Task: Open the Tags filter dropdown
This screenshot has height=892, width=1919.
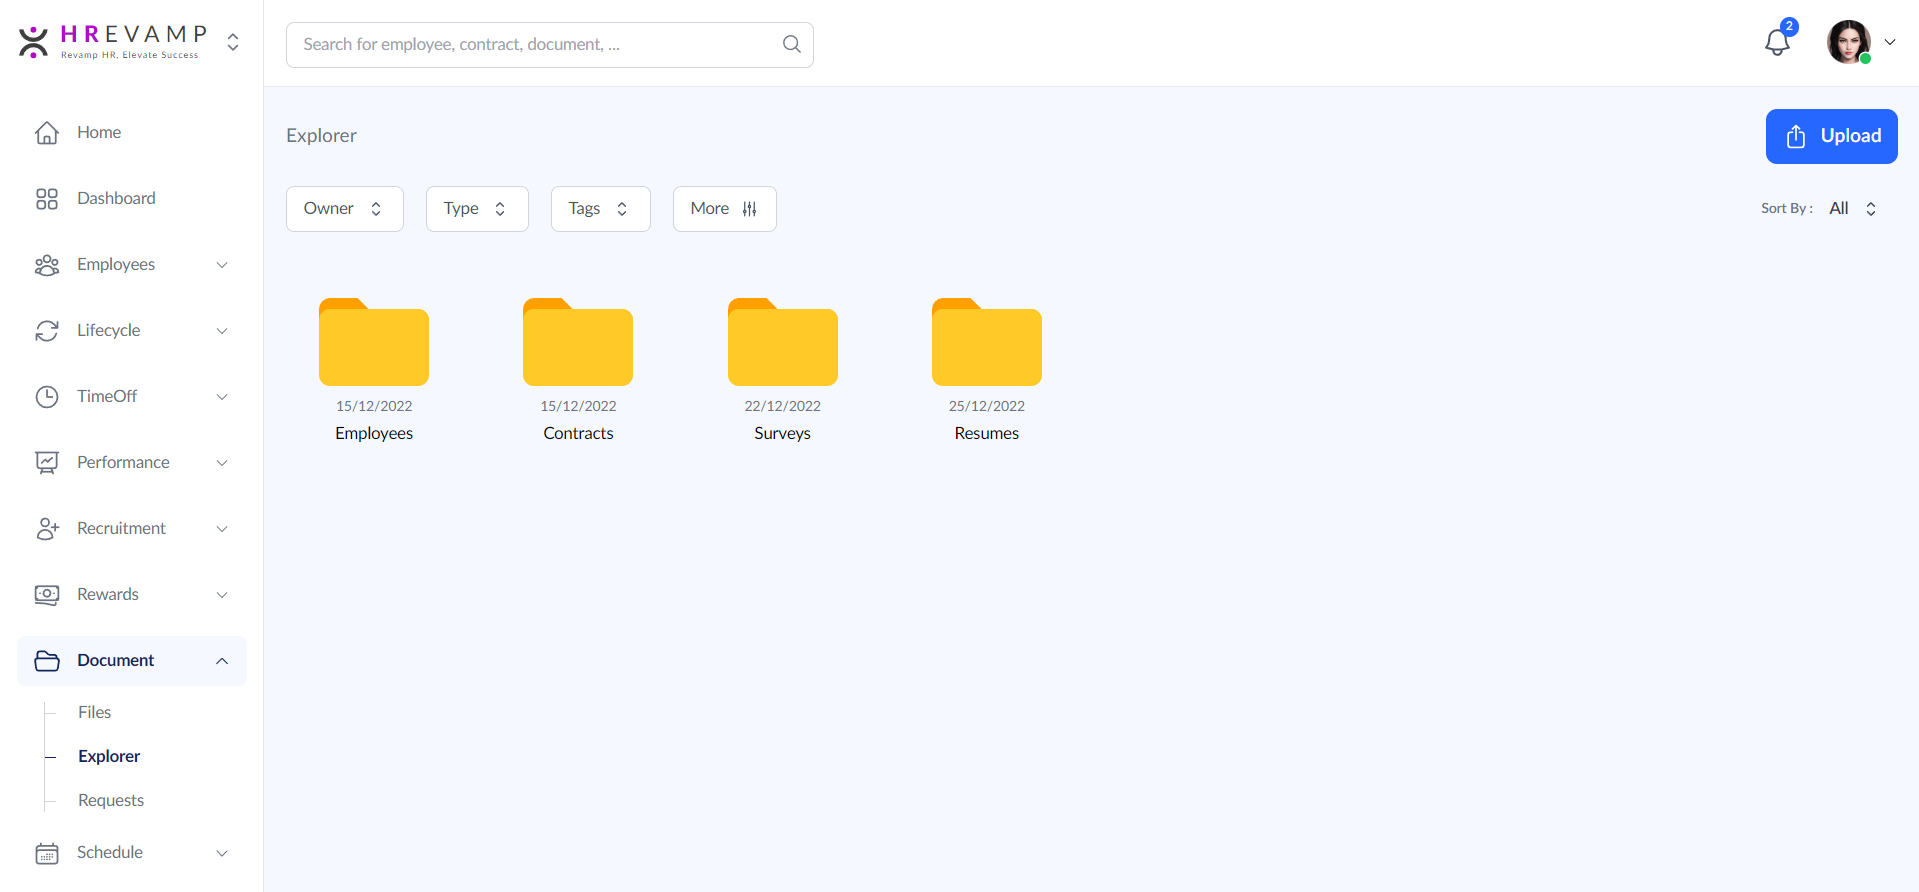Action: [600, 209]
